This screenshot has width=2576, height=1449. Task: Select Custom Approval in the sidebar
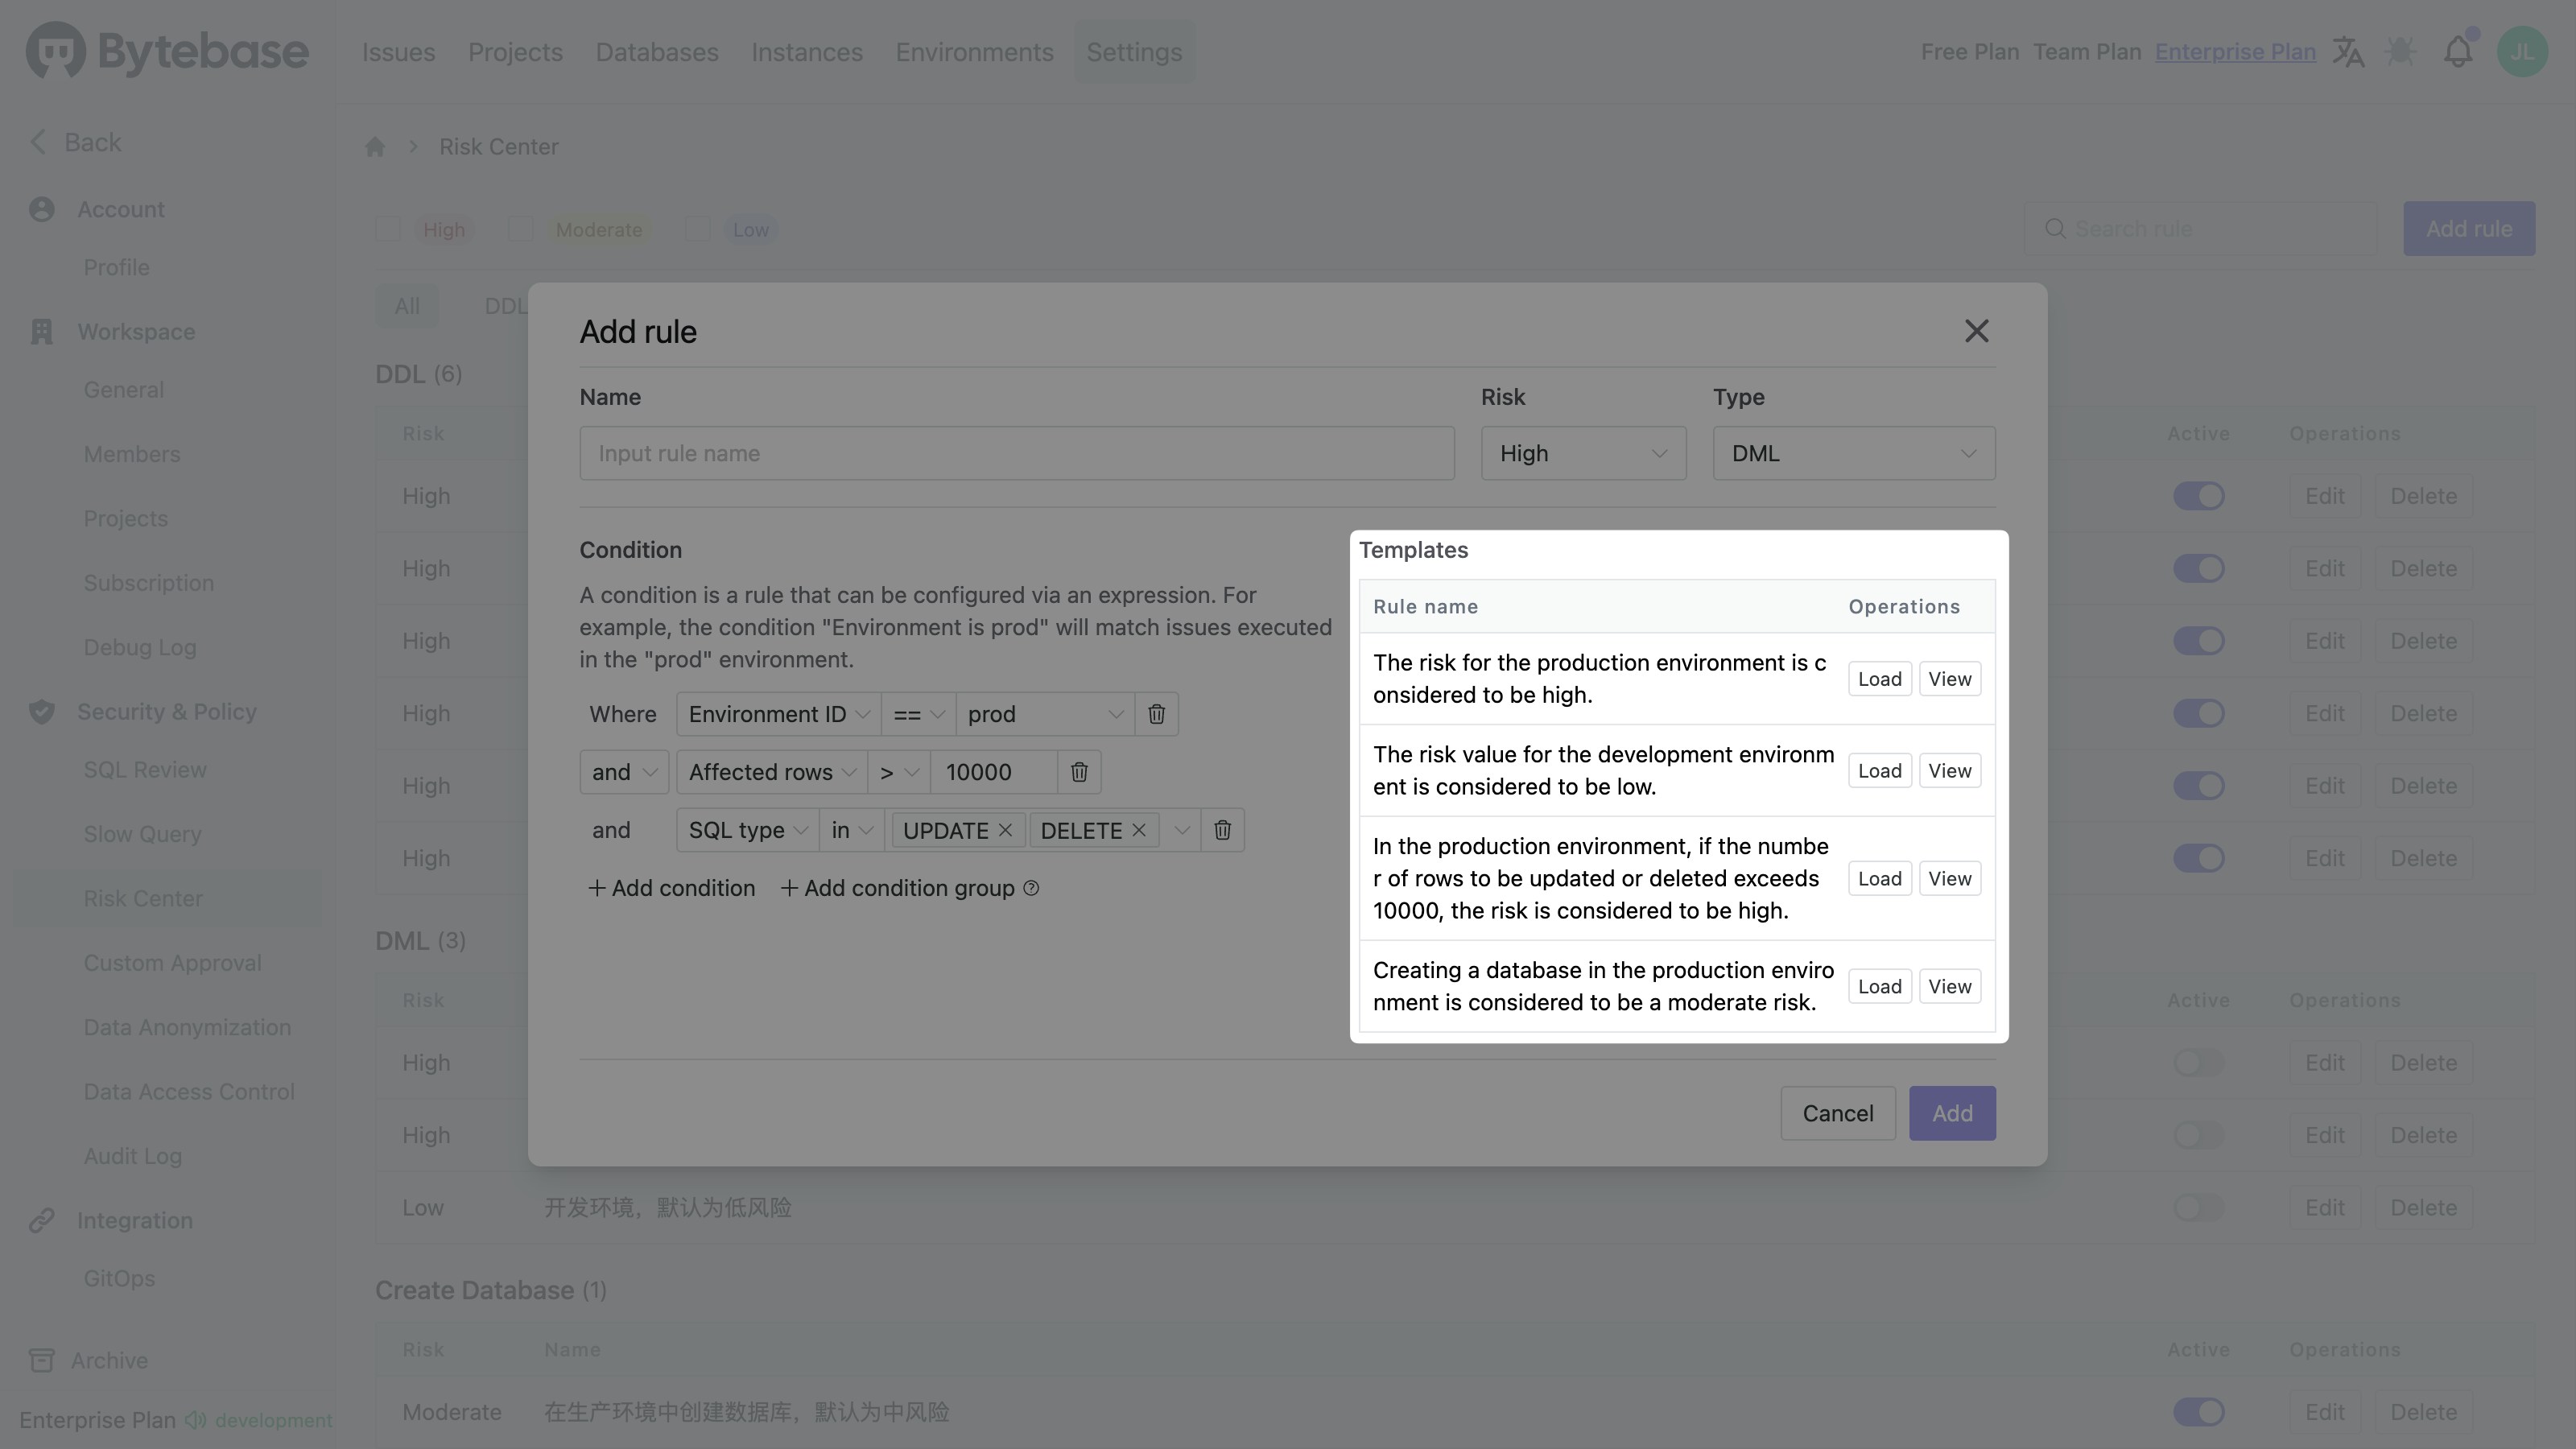click(x=172, y=963)
